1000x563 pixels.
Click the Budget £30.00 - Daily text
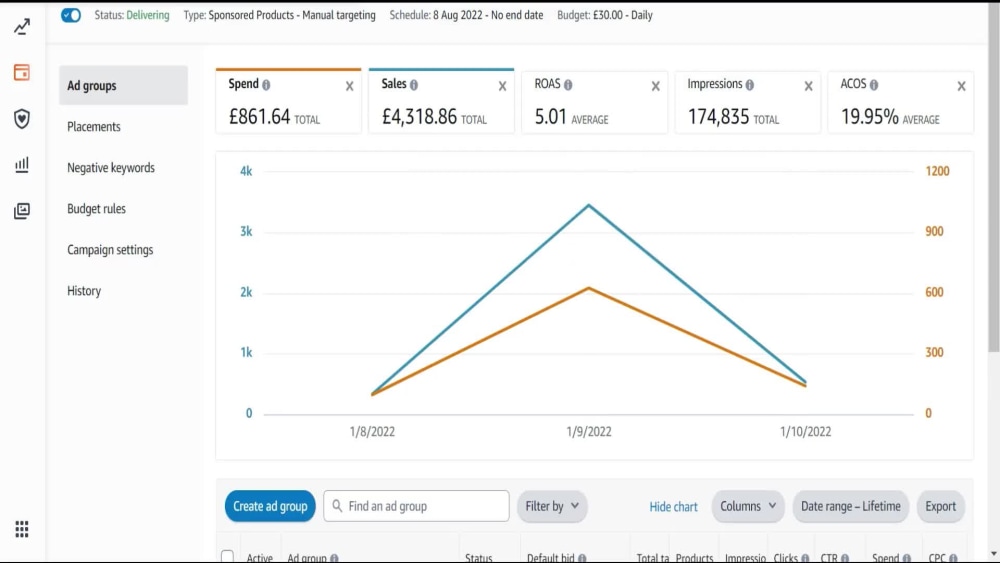point(605,15)
